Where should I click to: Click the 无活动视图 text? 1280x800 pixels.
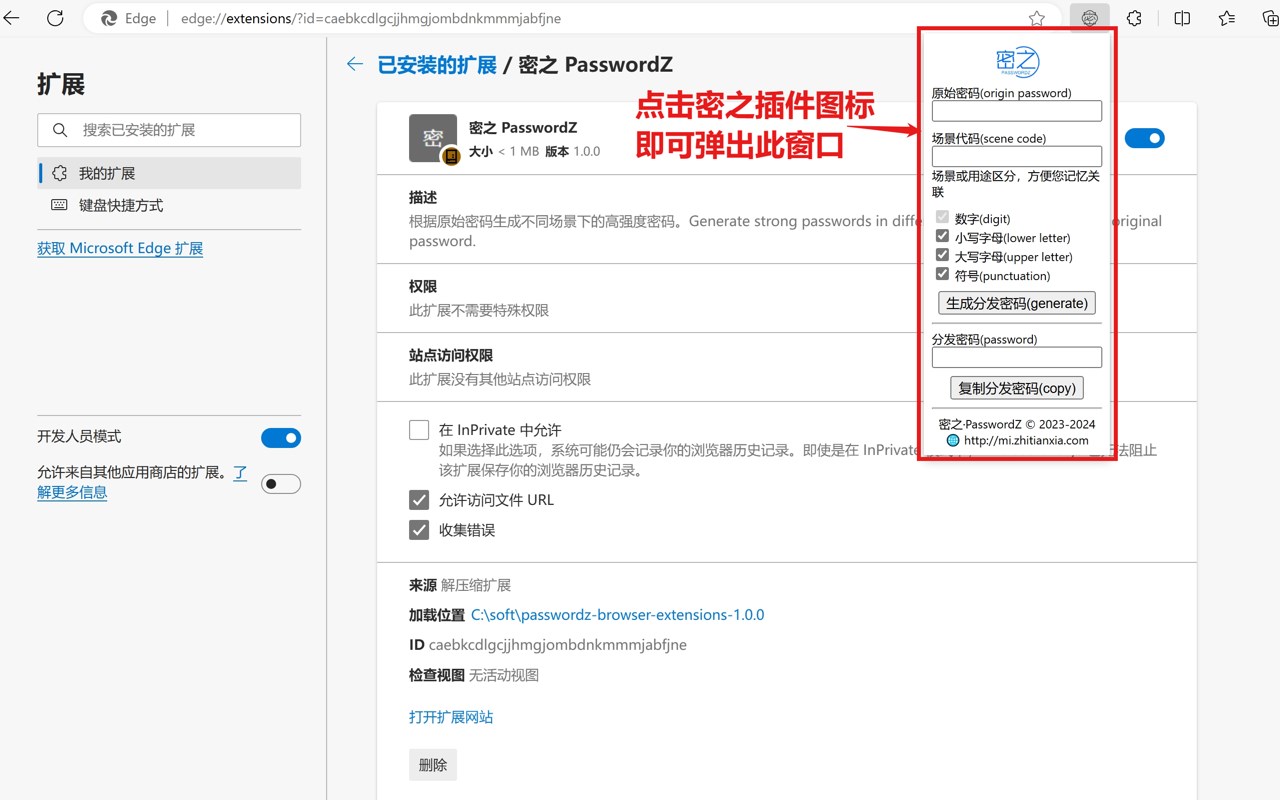pyautogui.click(x=504, y=675)
